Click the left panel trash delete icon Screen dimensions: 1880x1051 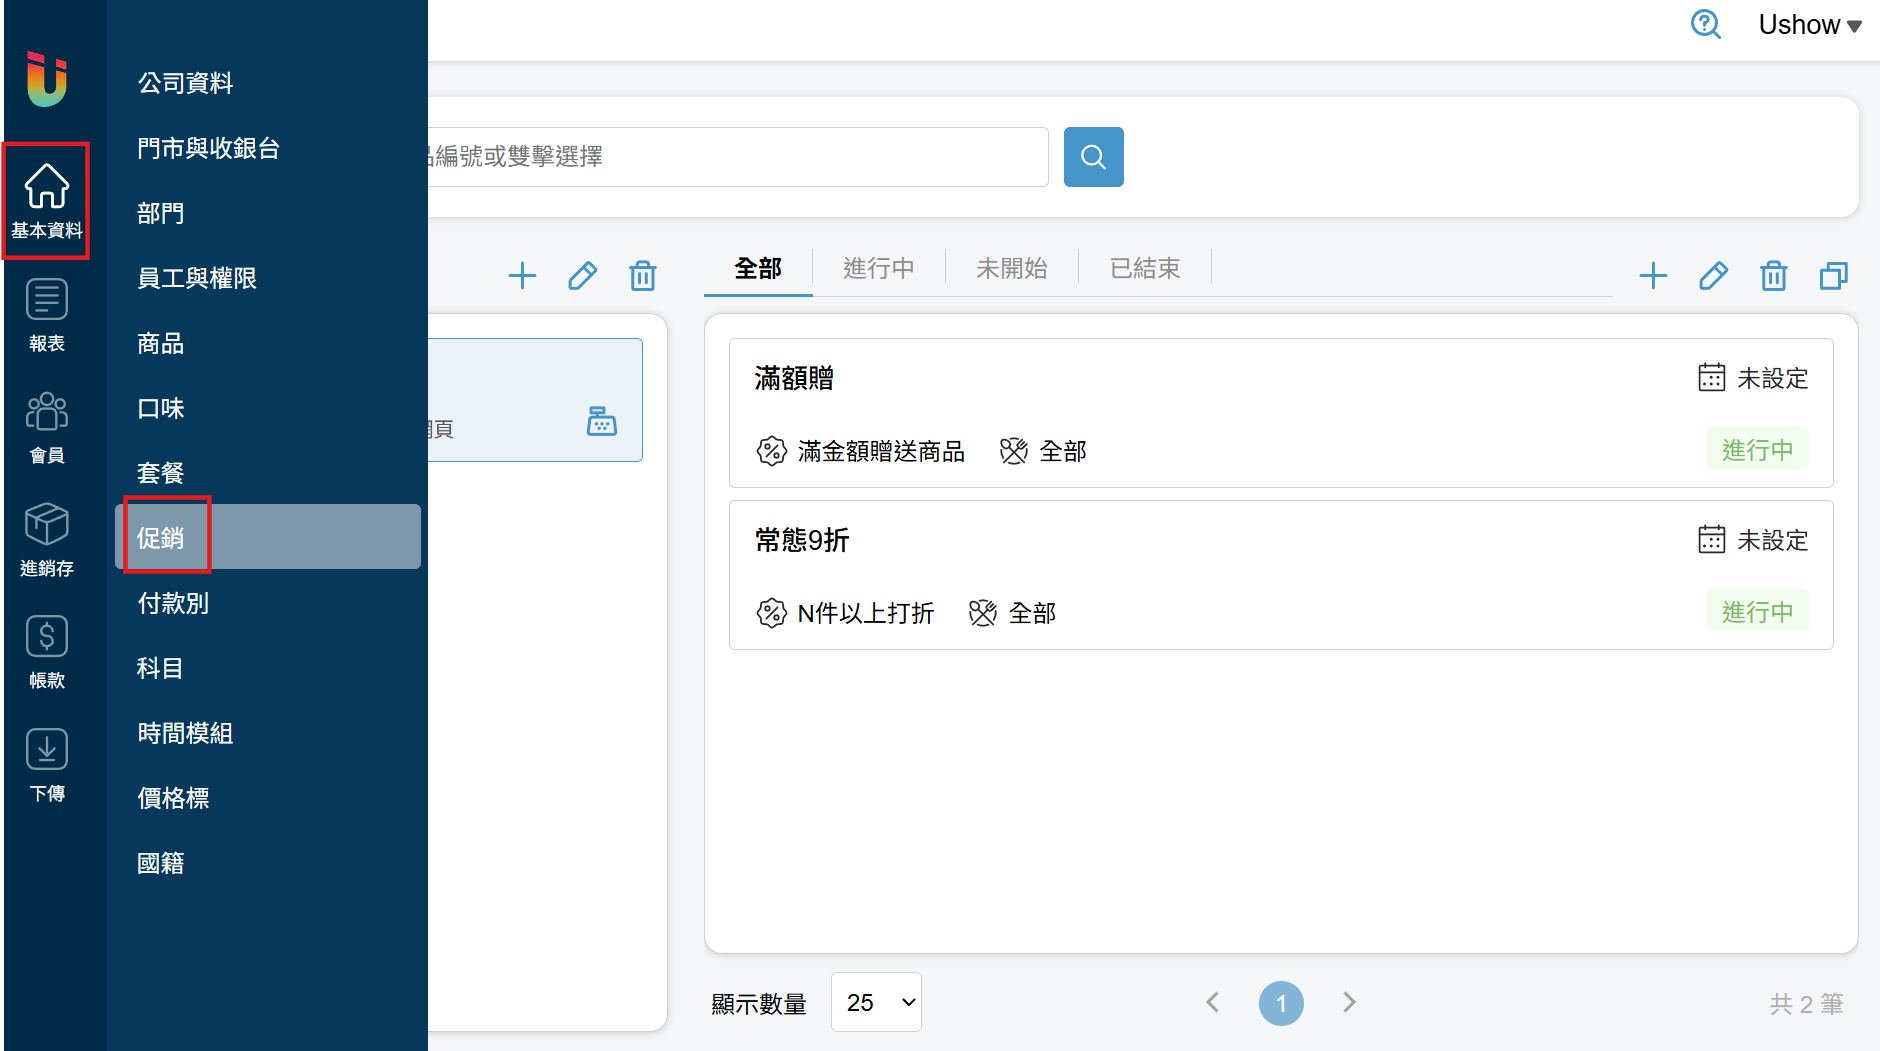coord(643,276)
